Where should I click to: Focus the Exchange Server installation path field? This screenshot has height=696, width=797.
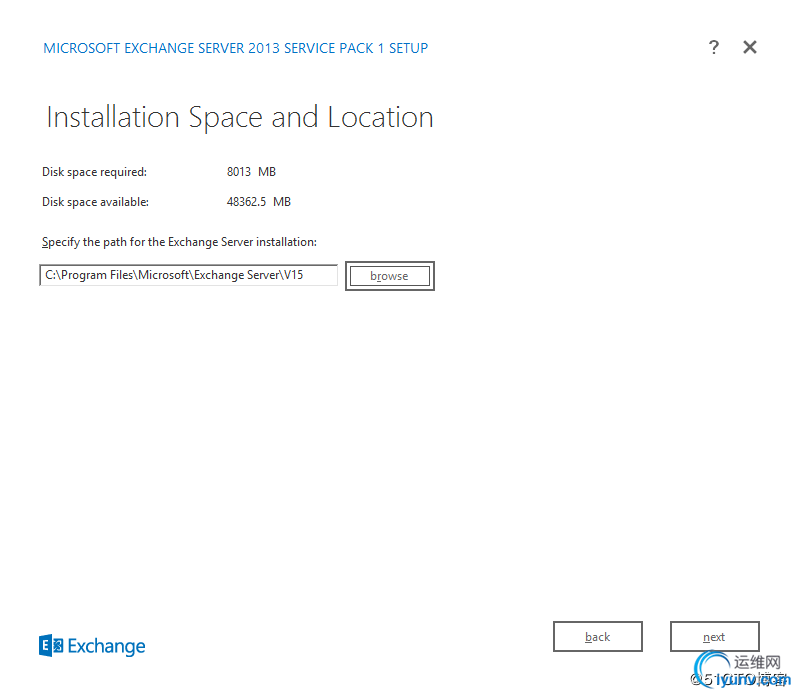coord(189,275)
